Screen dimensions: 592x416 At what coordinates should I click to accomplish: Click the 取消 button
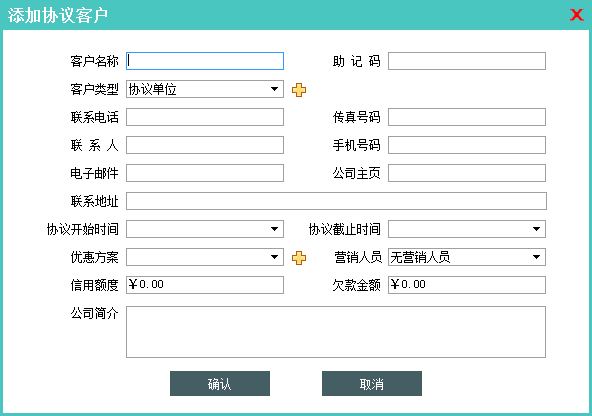point(372,384)
